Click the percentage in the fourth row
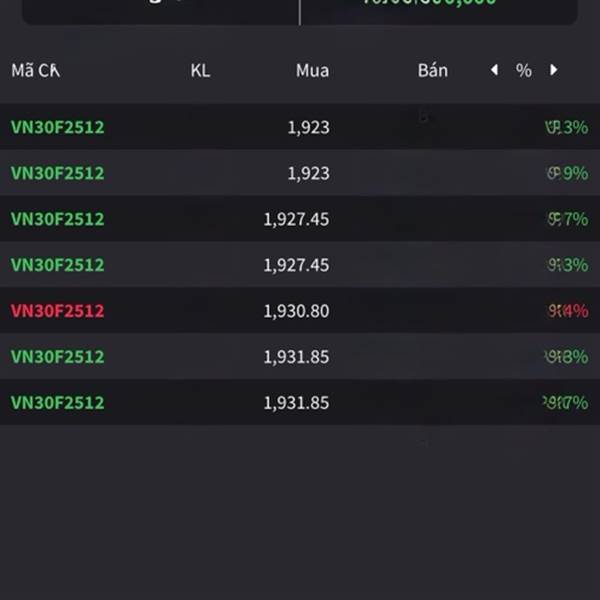The width and height of the screenshot is (600, 600). pyautogui.click(x=568, y=265)
